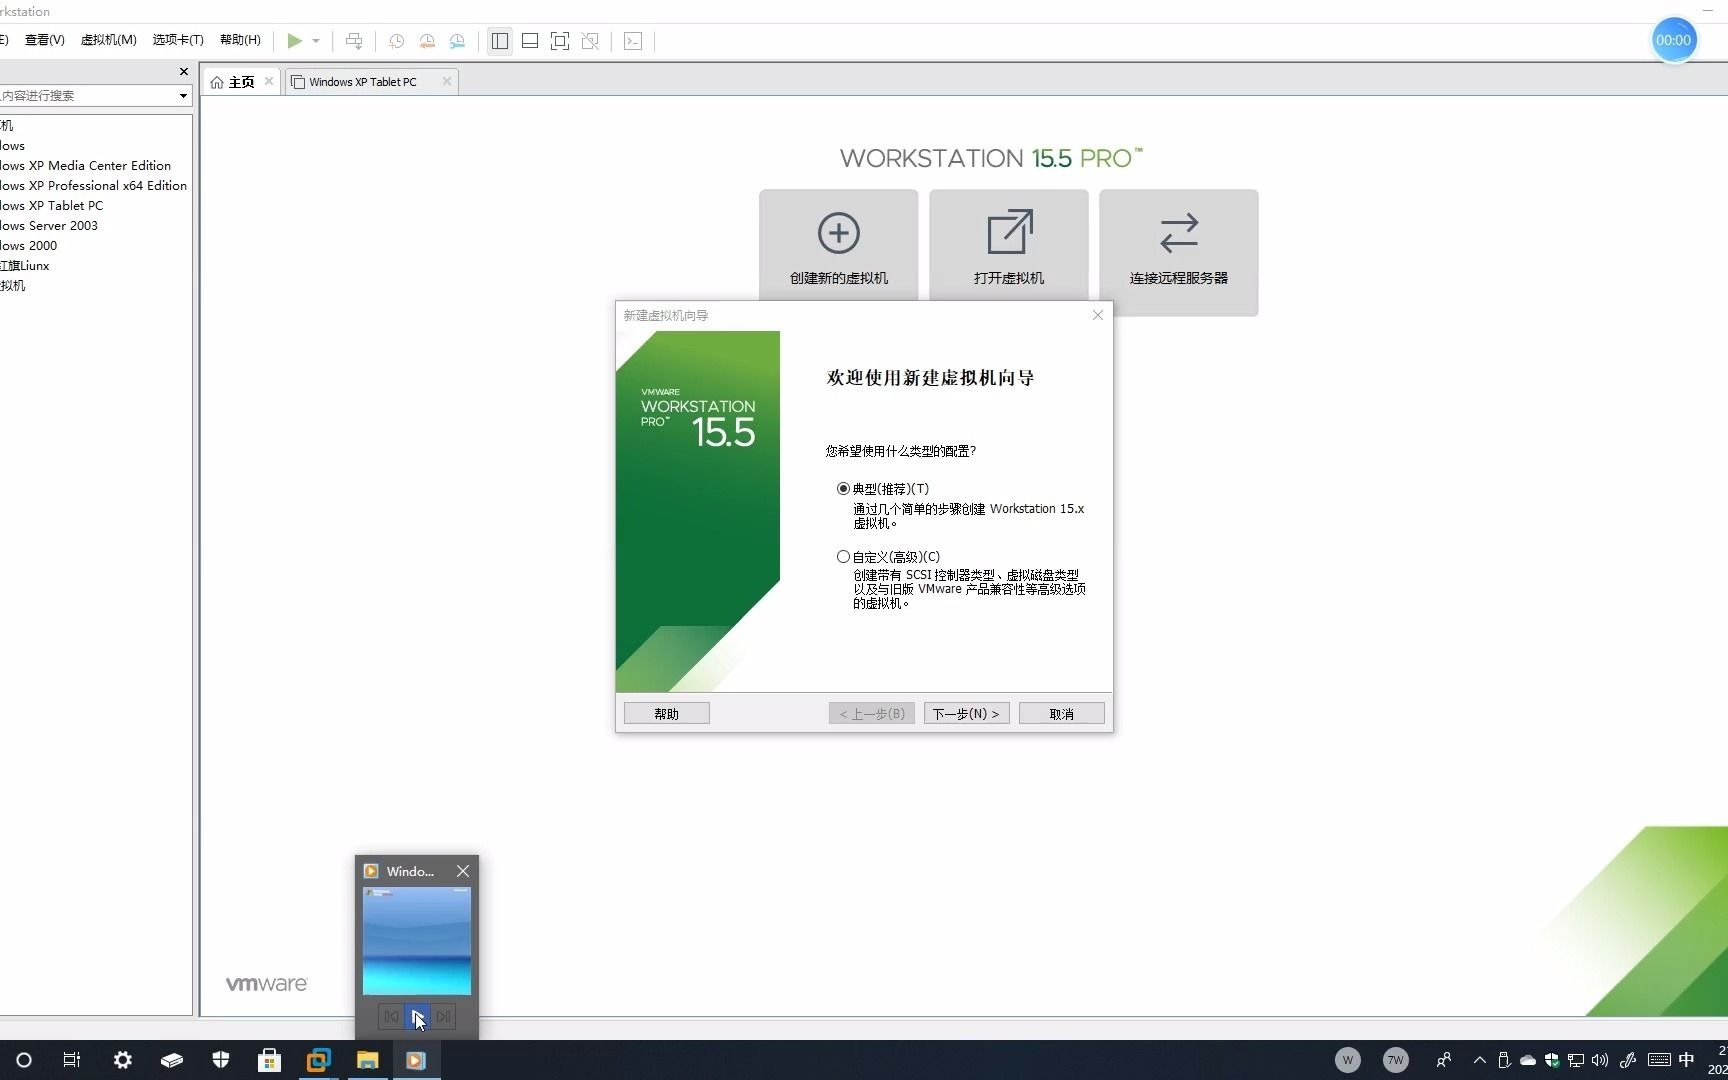The image size is (1728, 1080).
Task: Select Windows XP Professional x64 Edition in library
Action: 94,186
